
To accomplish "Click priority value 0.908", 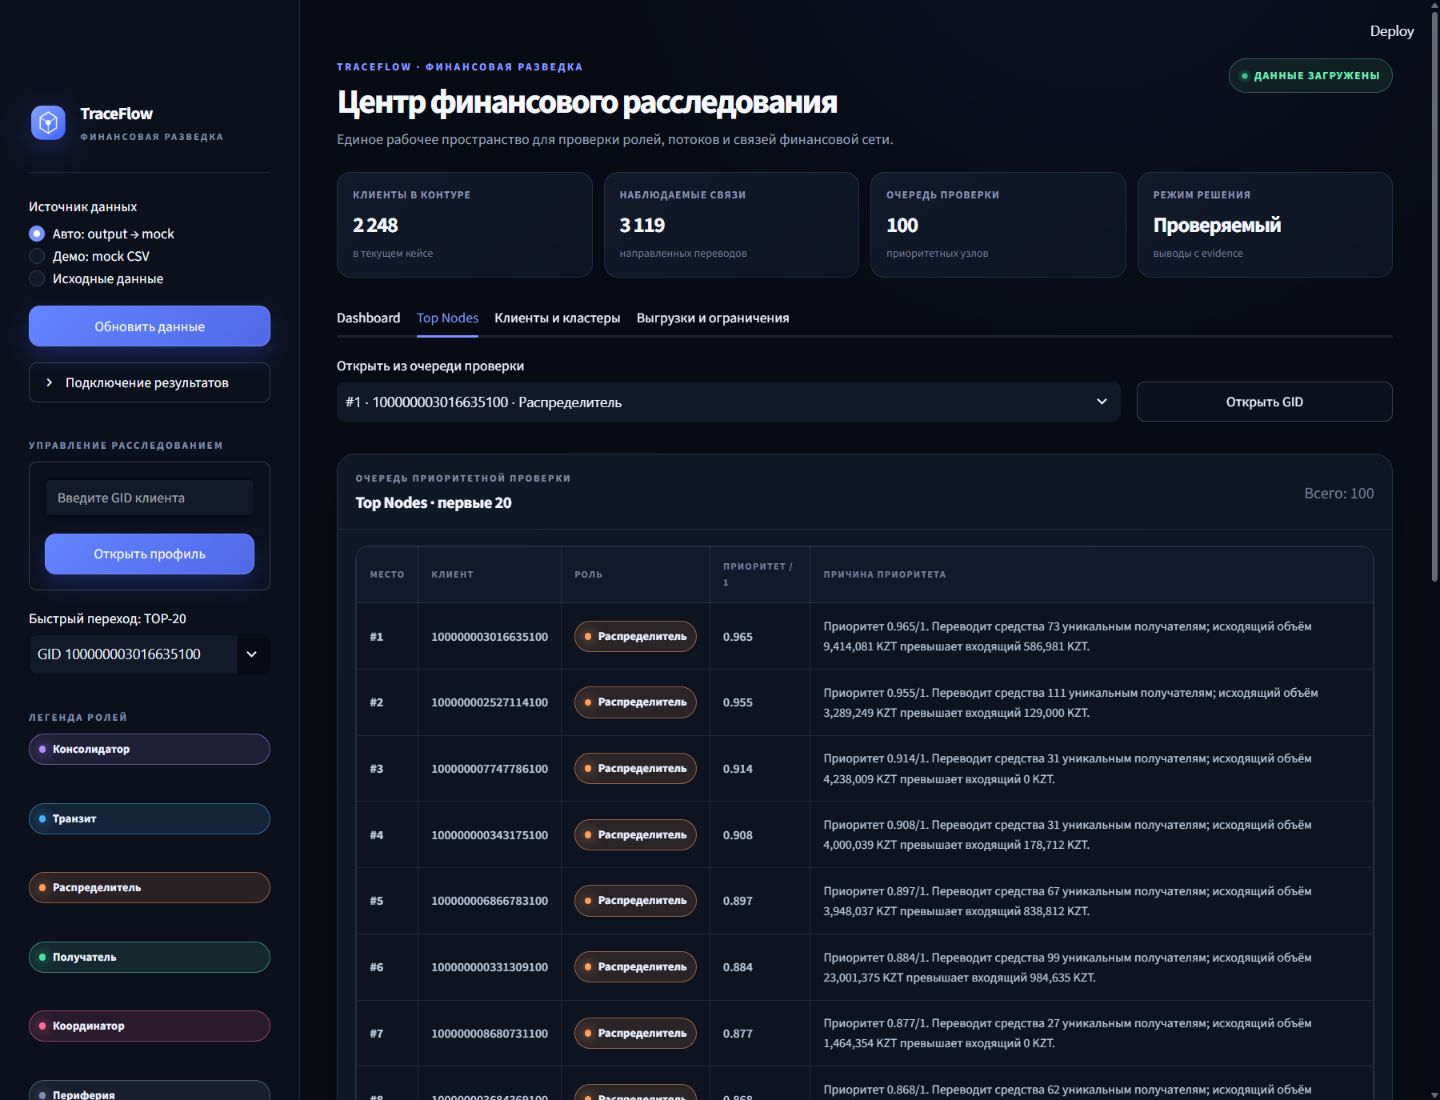I will tap(738, 835).
